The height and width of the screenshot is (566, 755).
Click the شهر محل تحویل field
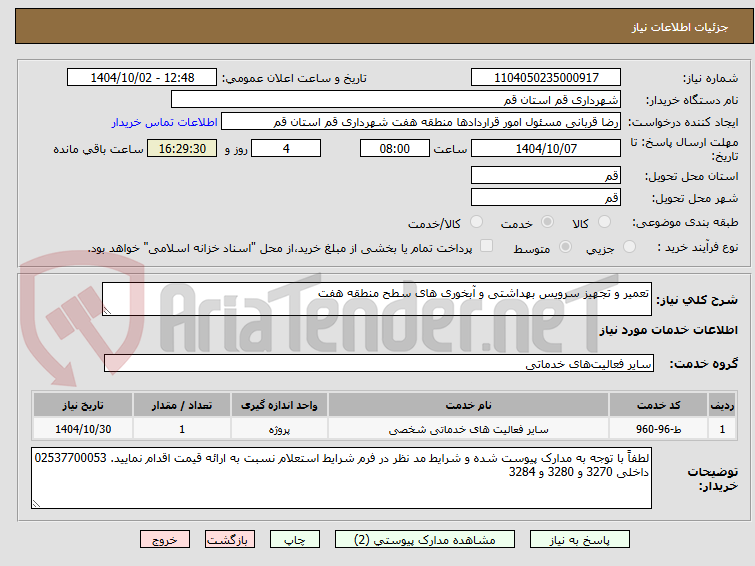pyautogui.click(x=546, y=197)
